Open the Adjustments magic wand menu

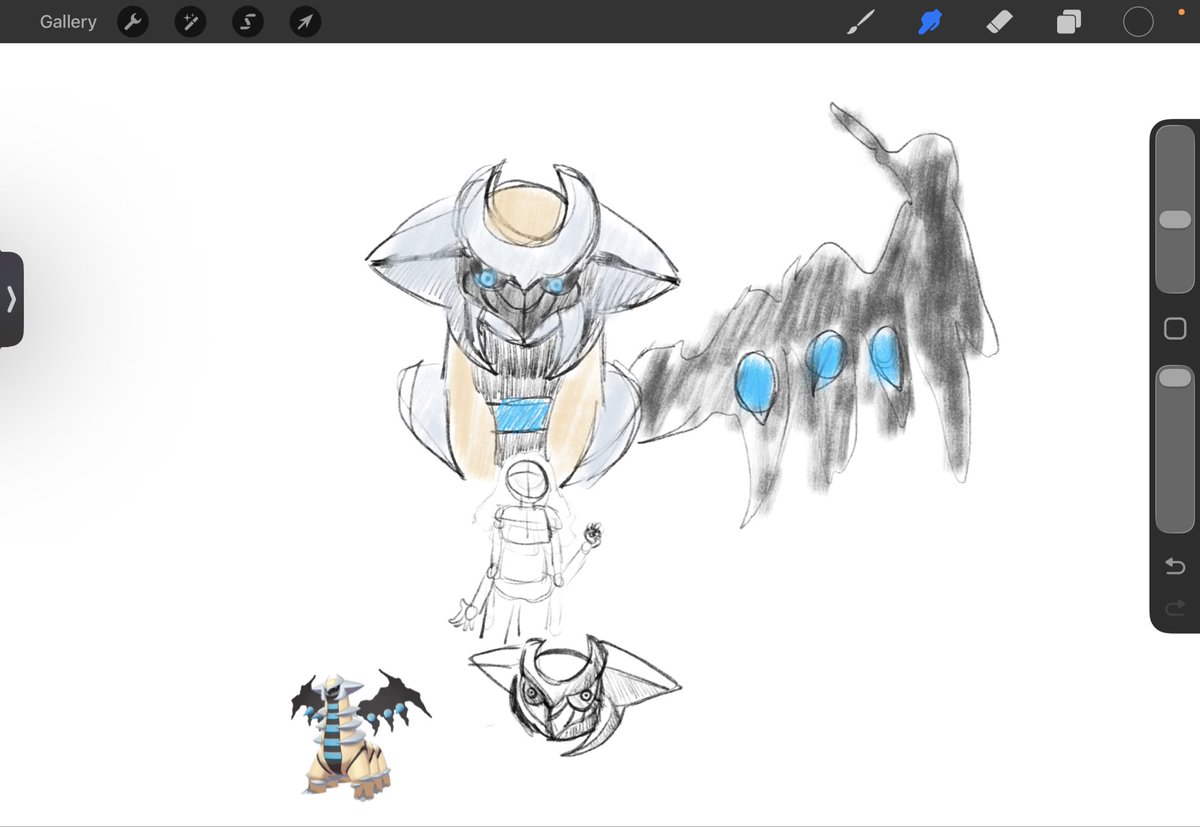click(190, 22)
